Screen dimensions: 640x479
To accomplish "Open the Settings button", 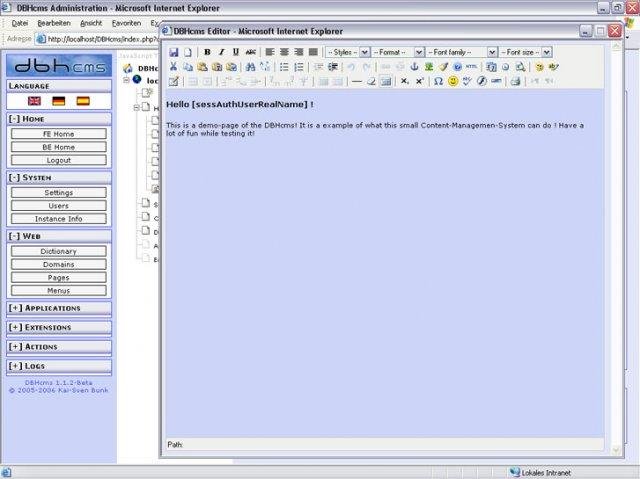I will point(59,193).
